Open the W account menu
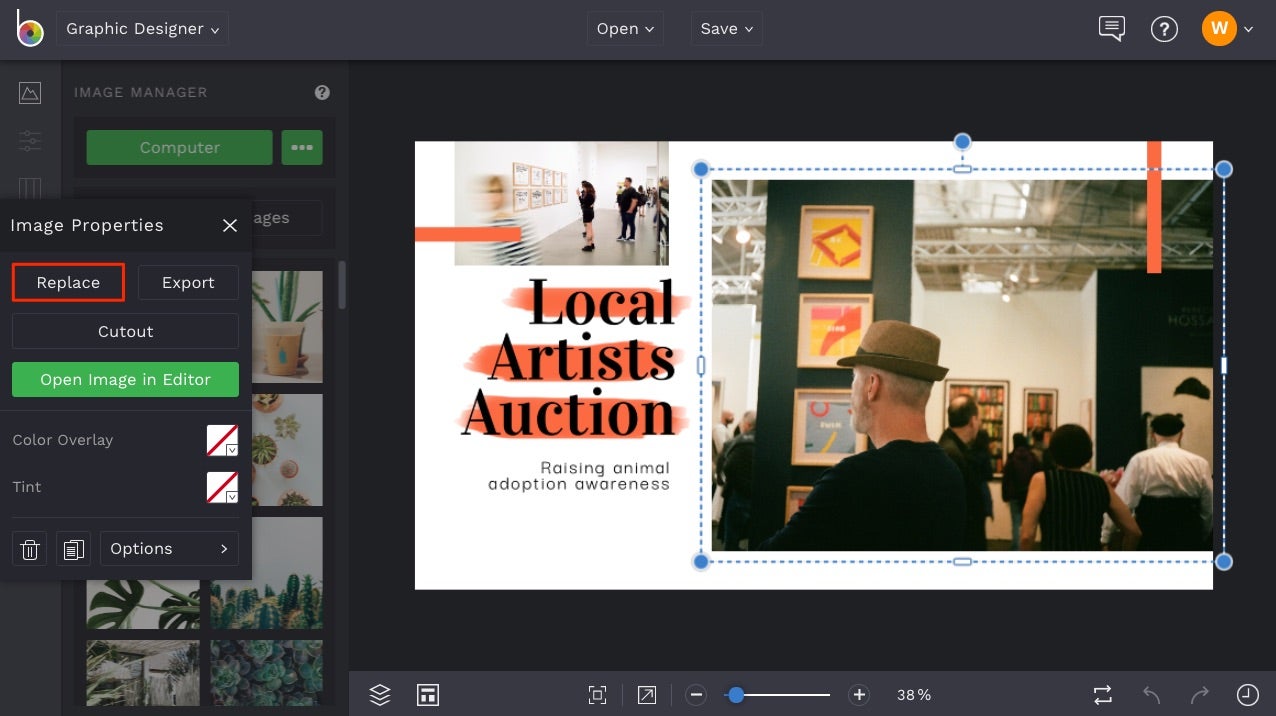The width and height of the screenshot is (1276, 716). (x=1228, y=28)
